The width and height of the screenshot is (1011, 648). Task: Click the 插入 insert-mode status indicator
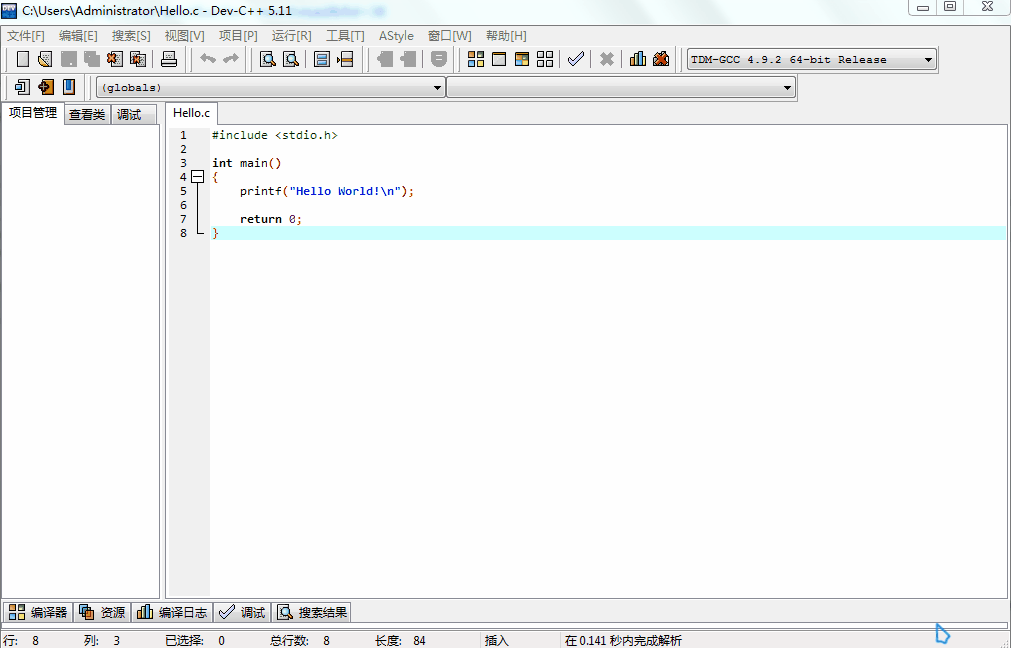pos(497,641)
